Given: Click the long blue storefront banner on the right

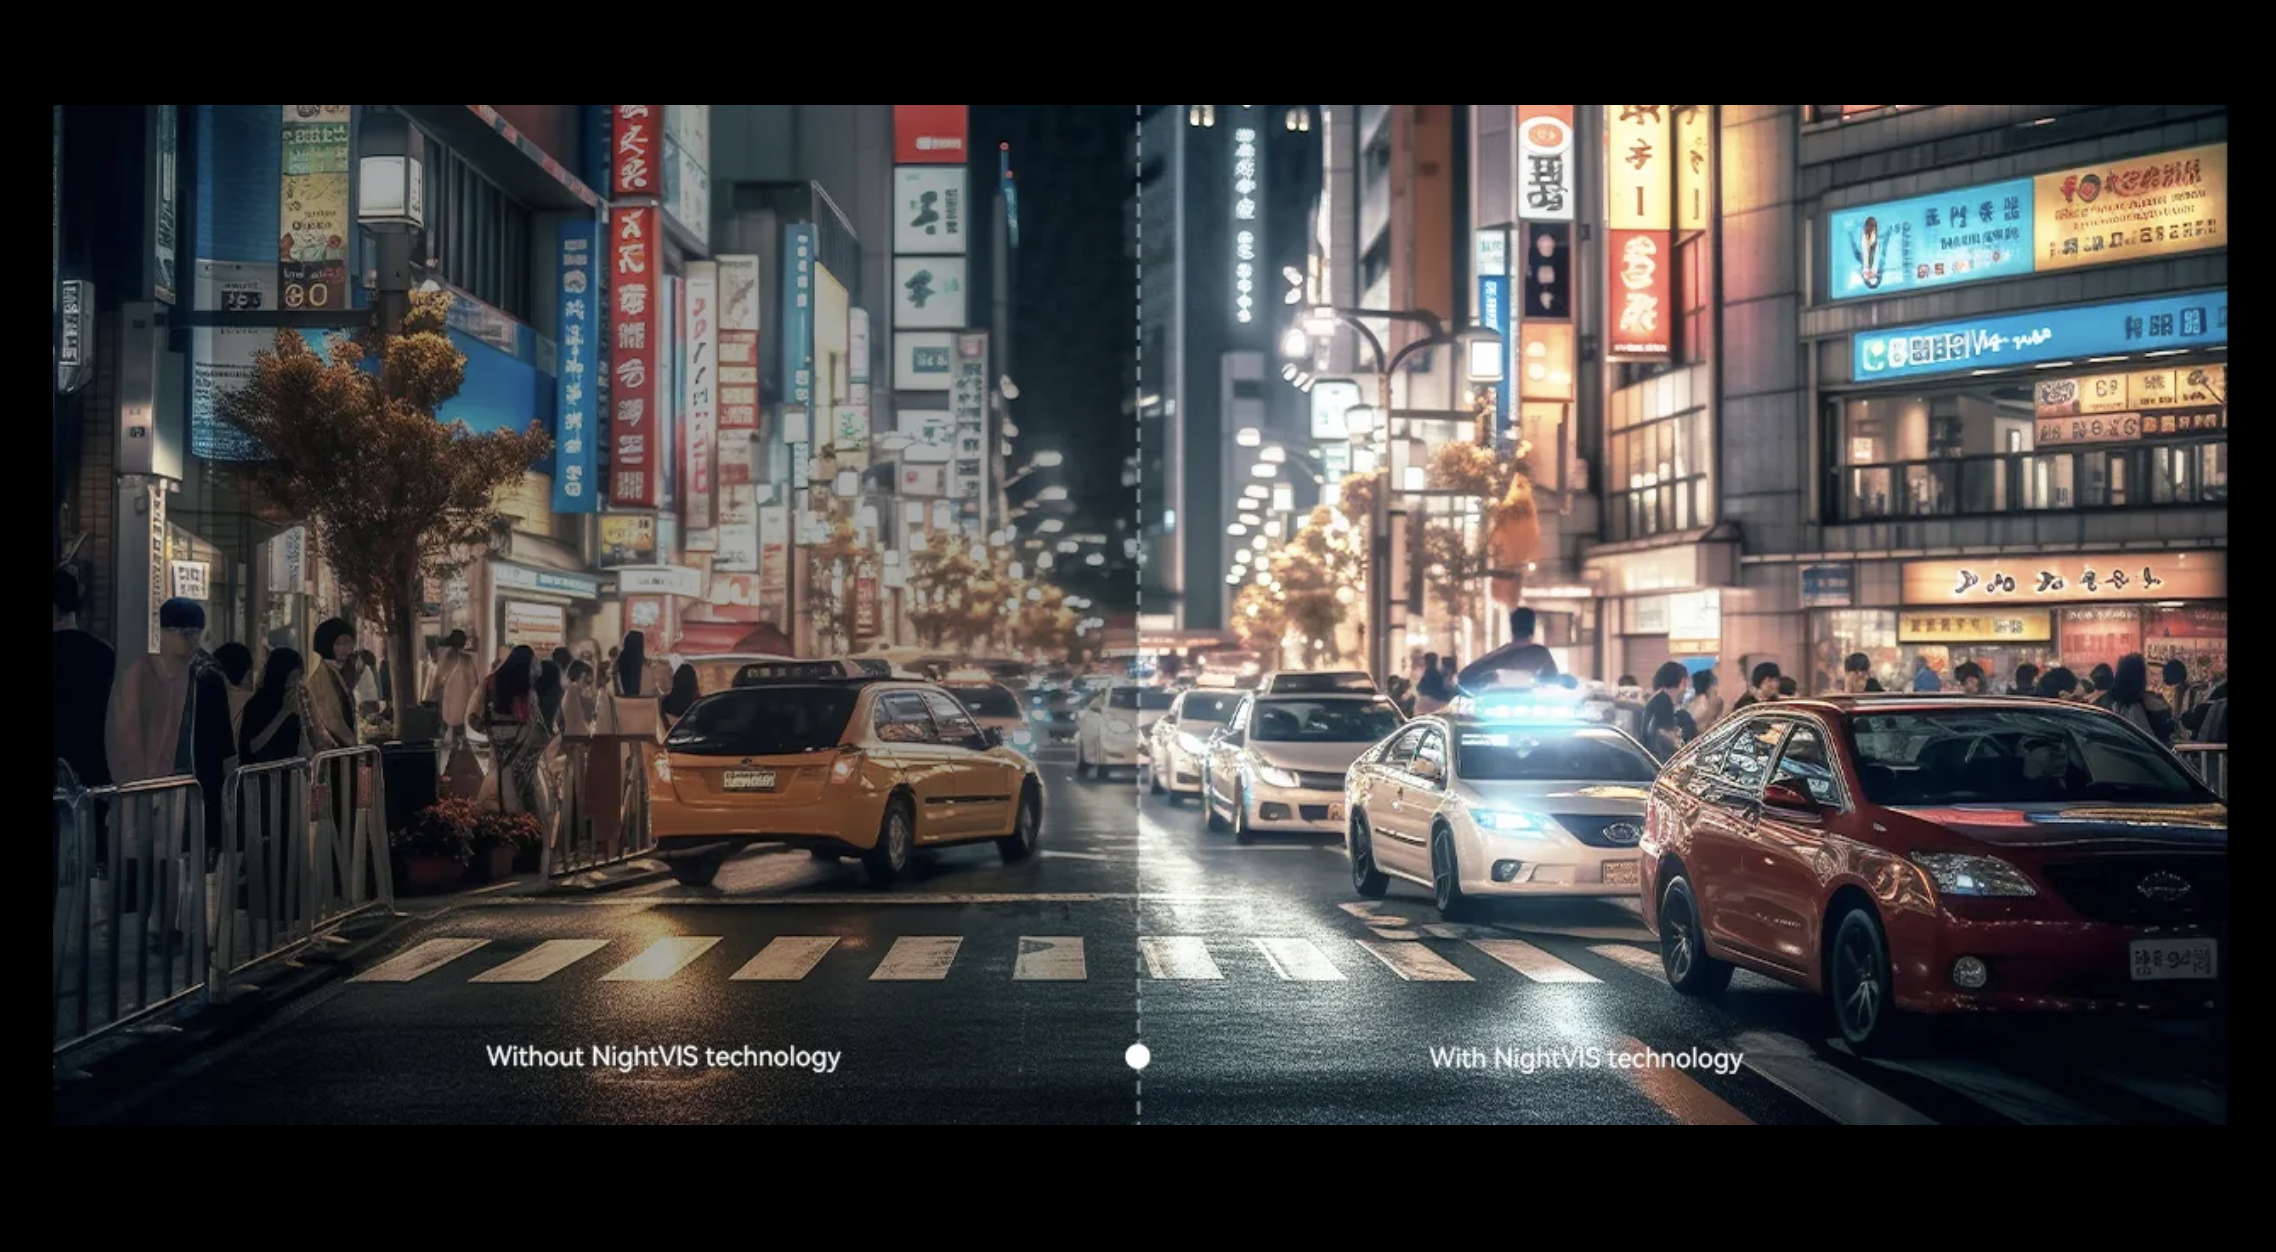Looking at the screenshot, I should [x=2040, y=337].
